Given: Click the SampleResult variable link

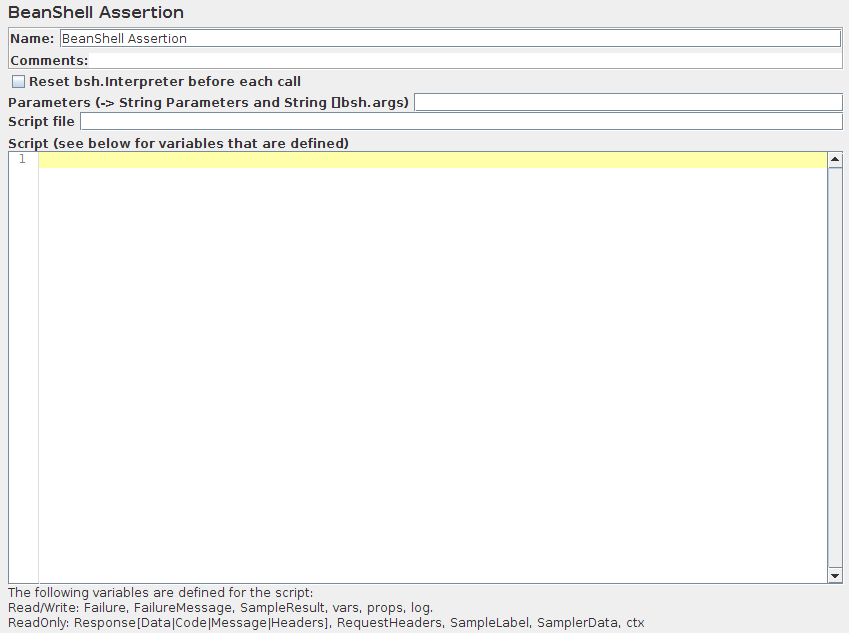Looking at the screenshot, I should click(284, 607).
